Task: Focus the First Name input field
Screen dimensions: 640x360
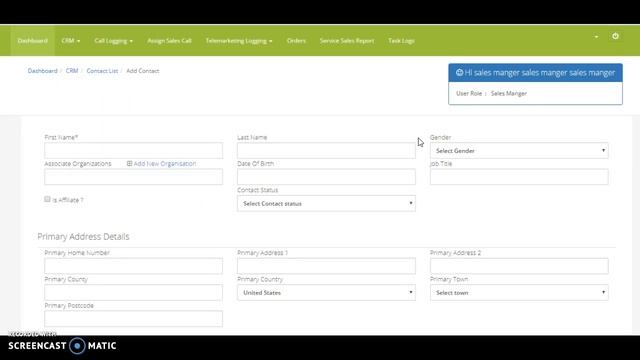Action: 133,151
